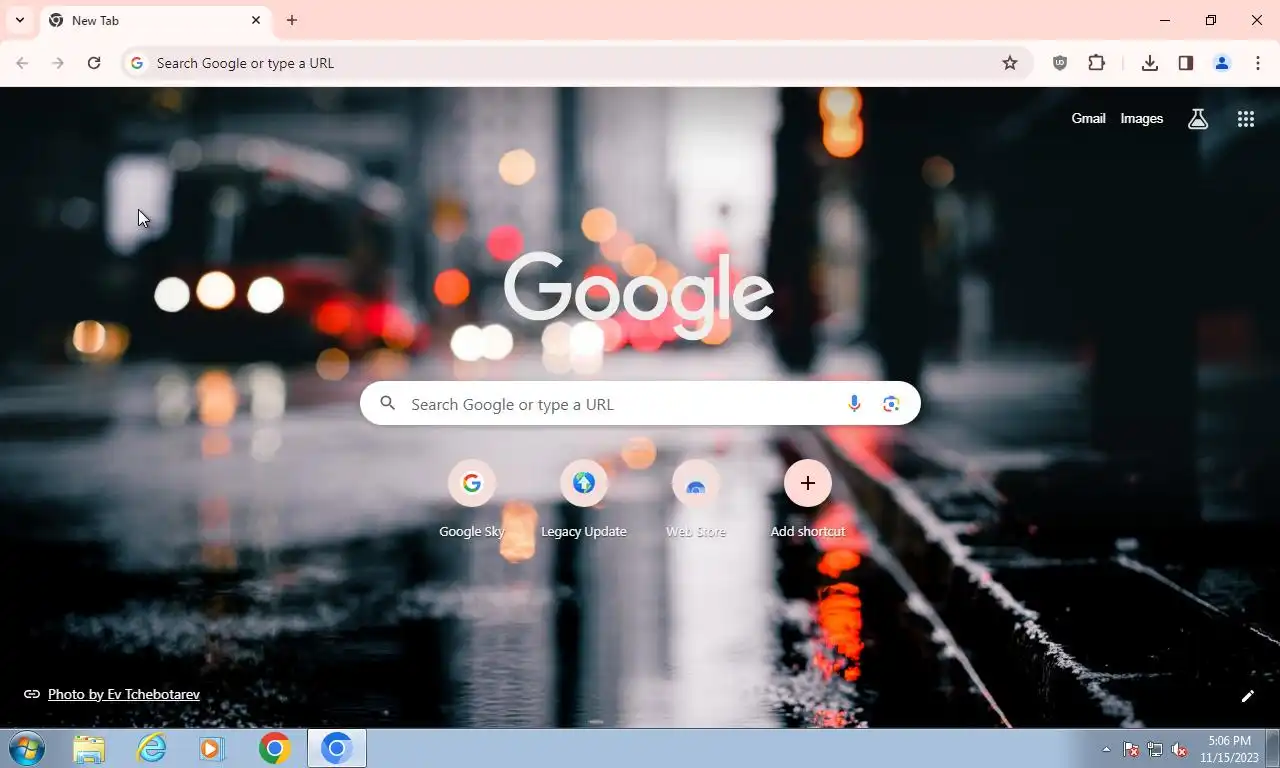Open Action Center flag tray icon
This screenshot has height=768, width=1280.
1131,749
